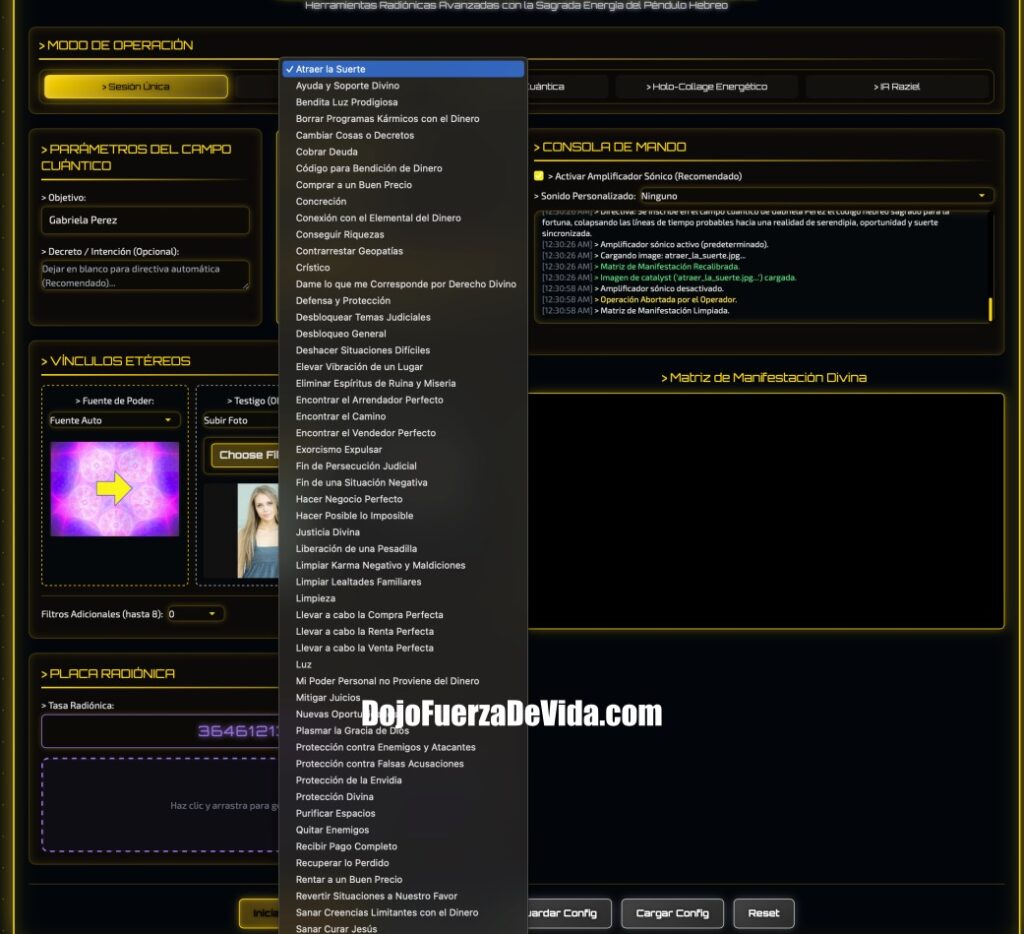Click the radionic plate rubbing pad area
Screen dimensions: 1024x934
(x=160, y=805)
